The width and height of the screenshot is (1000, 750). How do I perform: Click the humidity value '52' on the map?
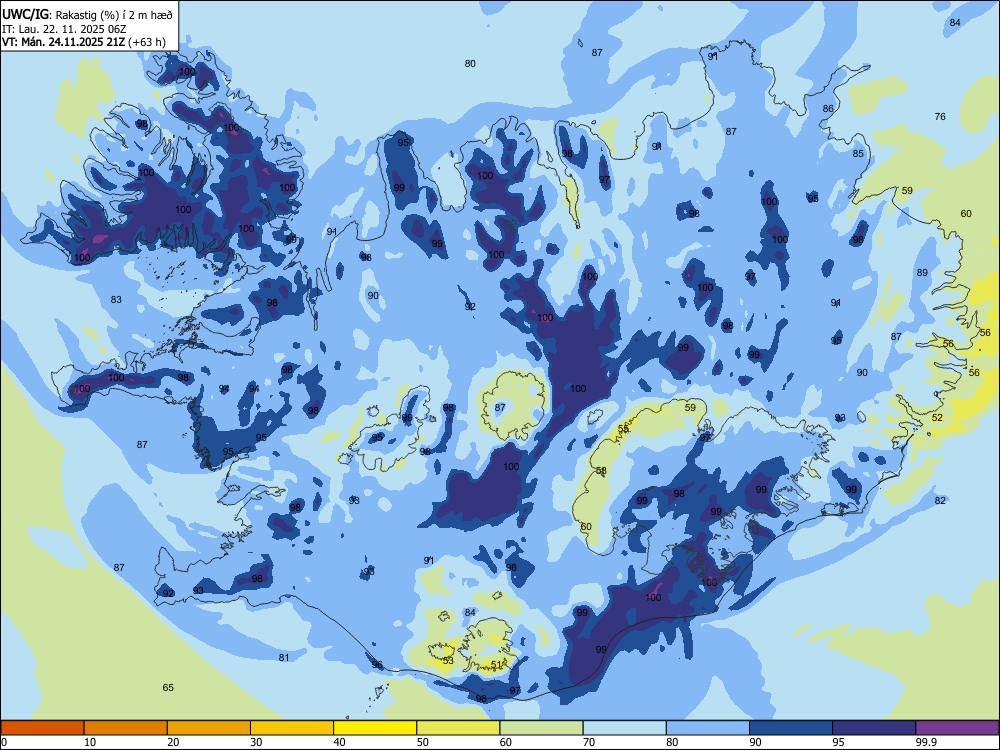(937, 418)
